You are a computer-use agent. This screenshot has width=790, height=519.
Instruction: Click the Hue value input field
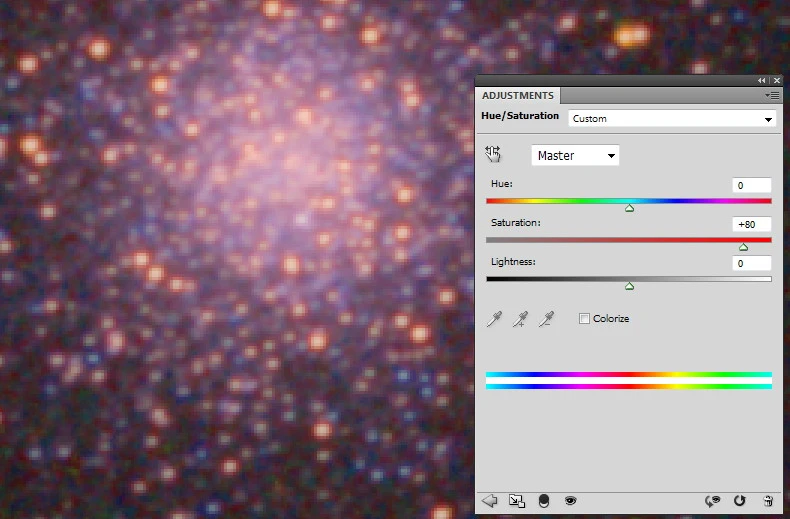pos(751,185)
